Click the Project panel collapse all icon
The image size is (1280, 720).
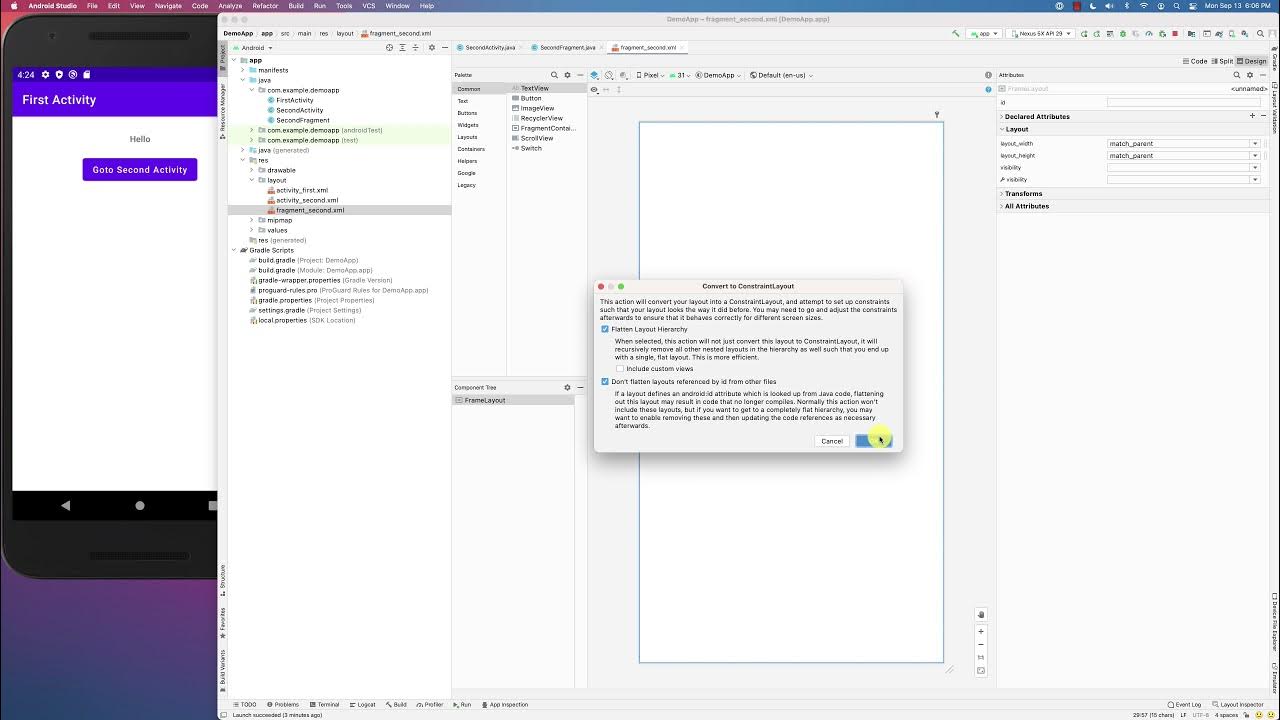pos(416,47)
